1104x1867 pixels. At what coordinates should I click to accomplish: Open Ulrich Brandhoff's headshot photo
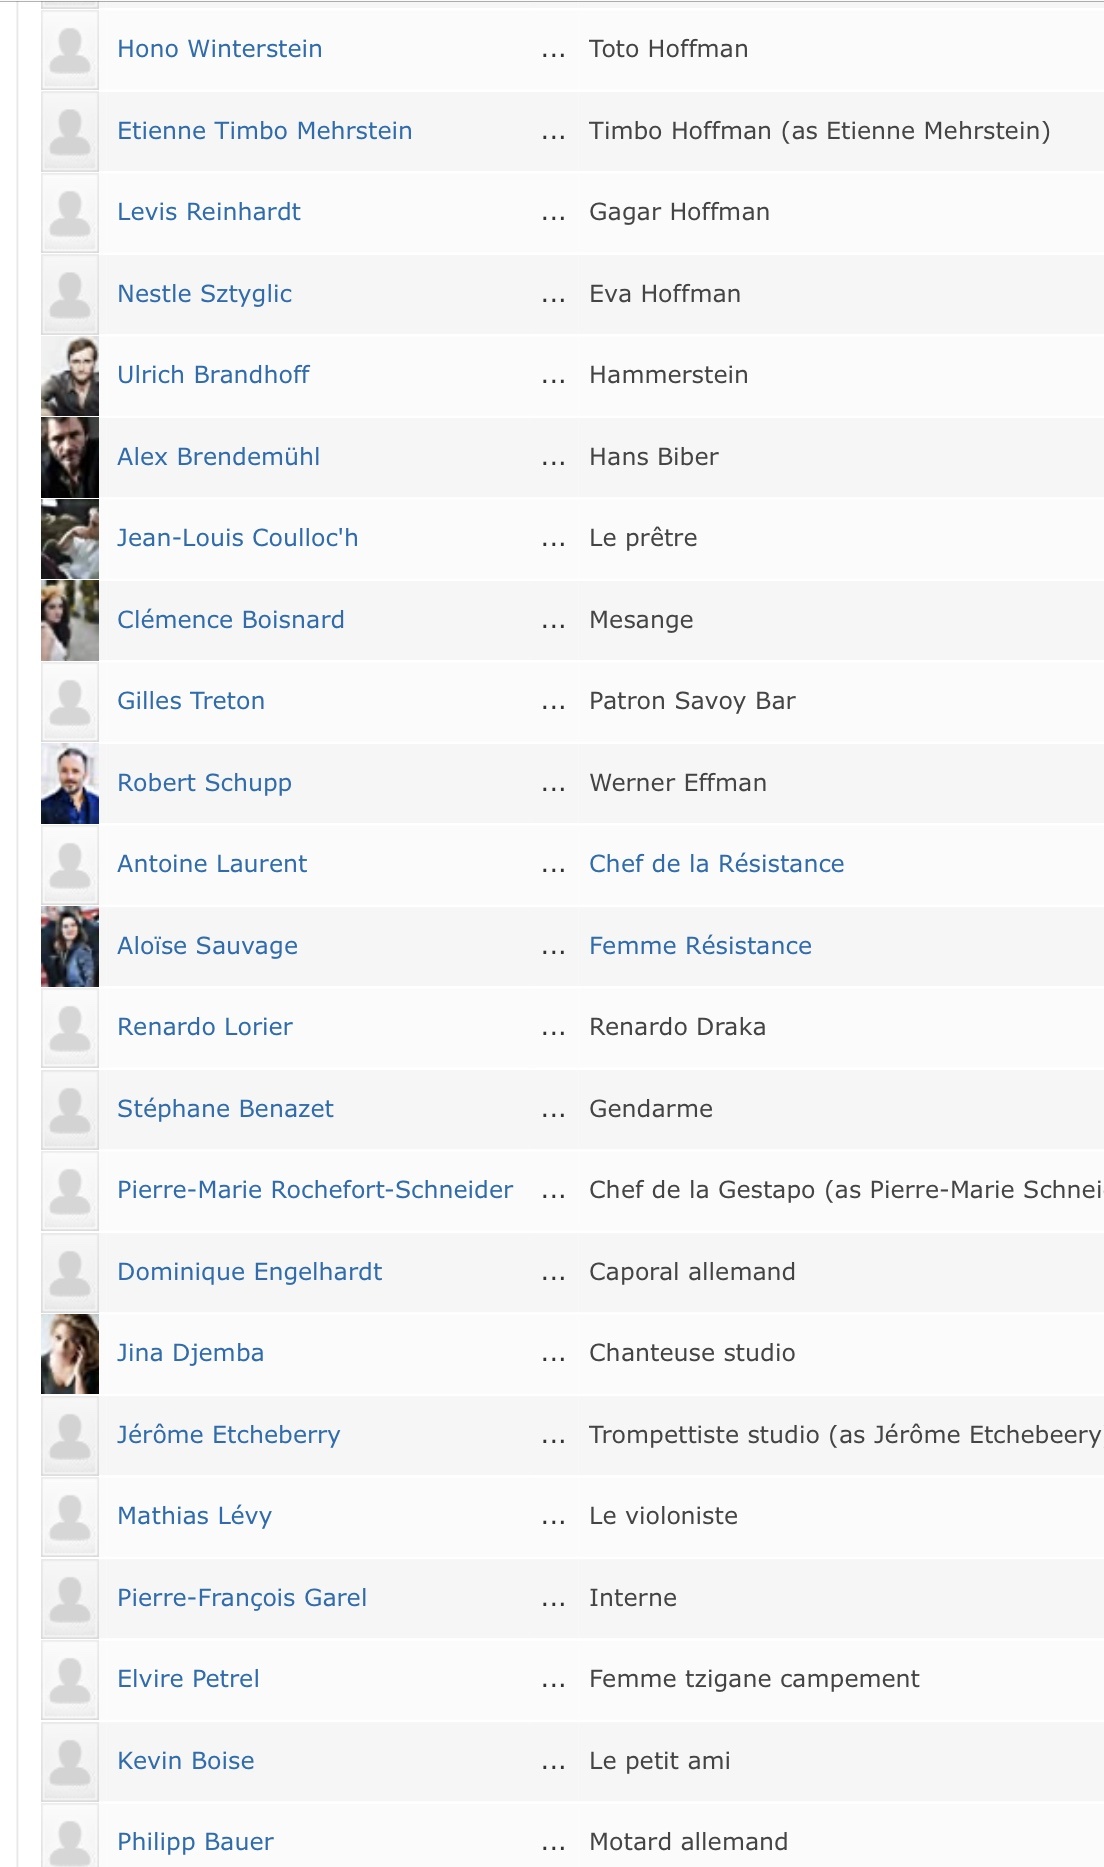pos(70,376)
